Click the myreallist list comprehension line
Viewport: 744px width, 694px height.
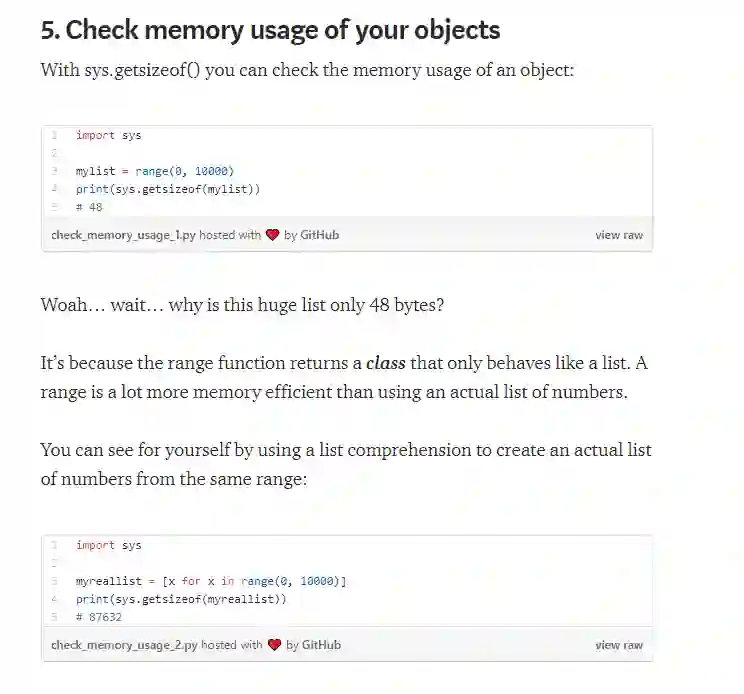pos(210,581)
